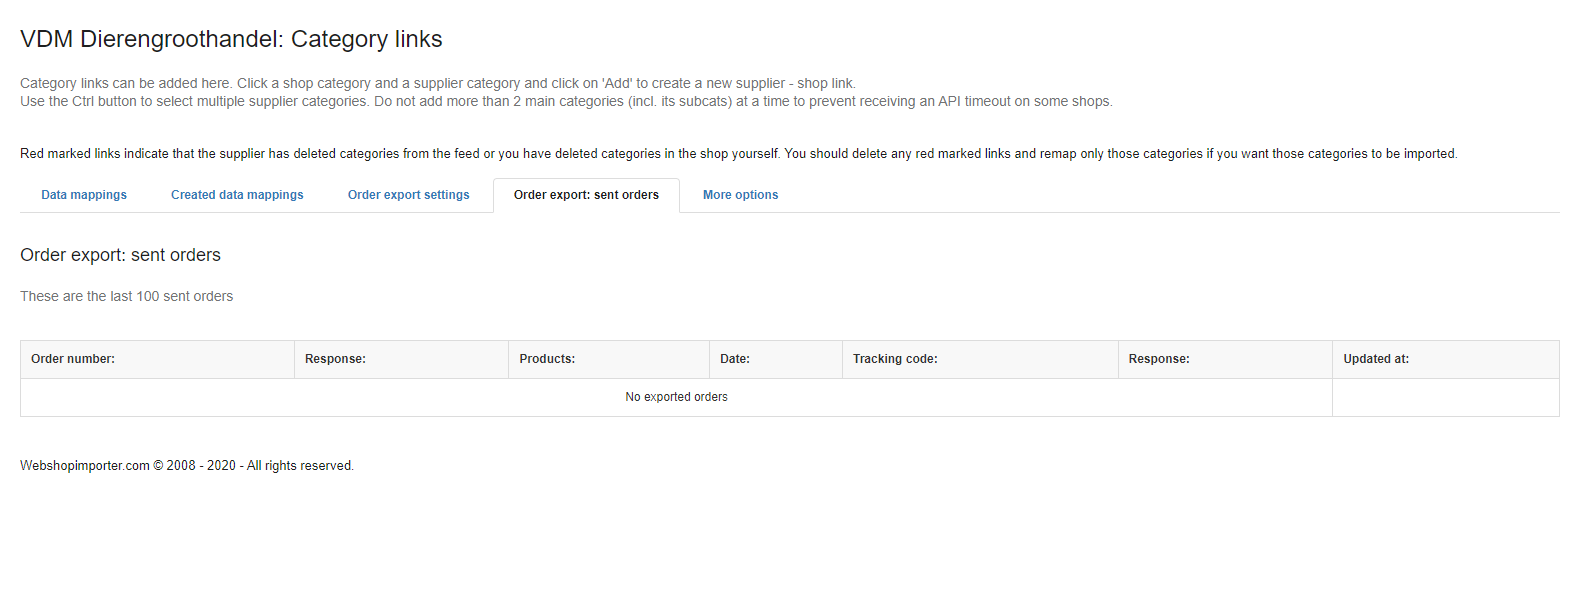This screenshot has width=1575, height=592.
Task: Select the Tracking code column header
Action: click(x=980, y=359)
